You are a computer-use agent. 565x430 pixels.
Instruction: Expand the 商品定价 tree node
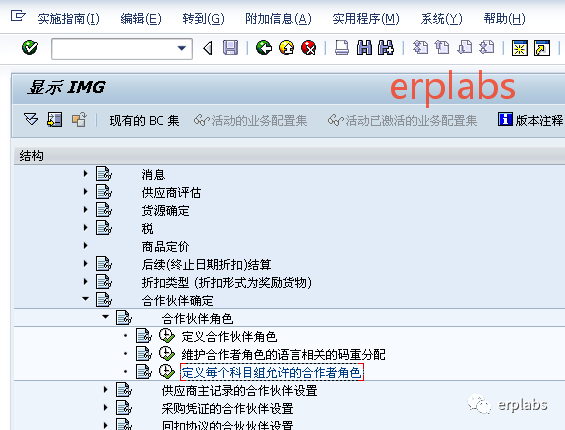click(85, 245)
